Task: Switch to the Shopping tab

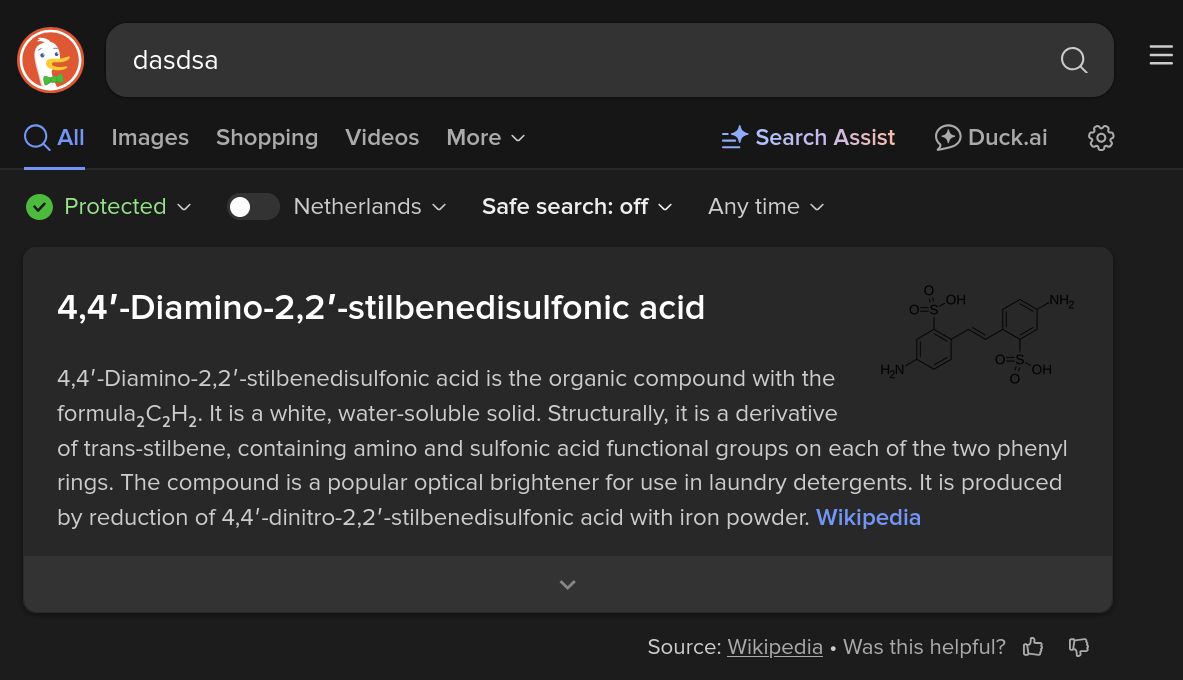Action: click(267, 138)
